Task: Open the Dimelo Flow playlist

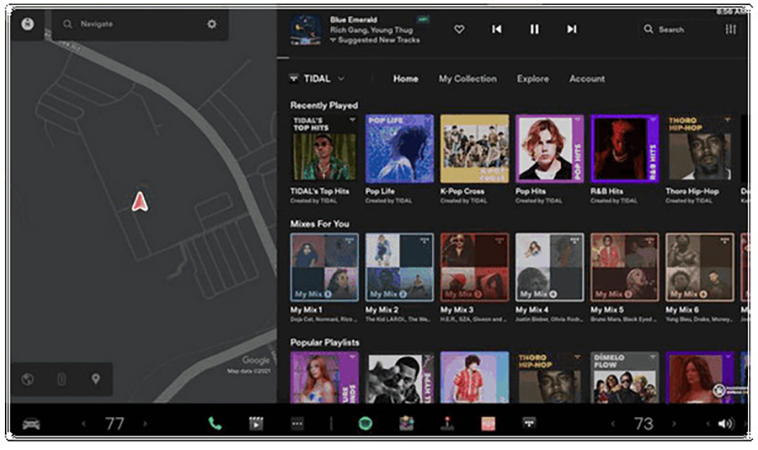Action: pyautogui.click(x=625, y=377)
